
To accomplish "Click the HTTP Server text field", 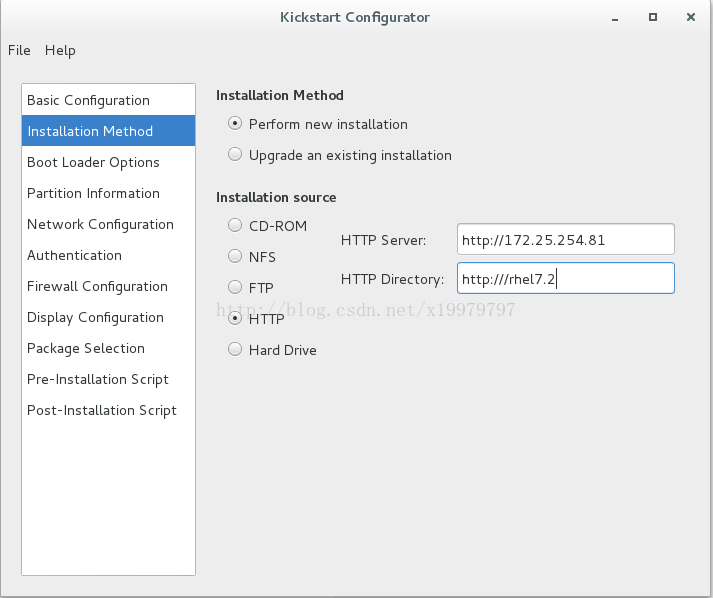I will pyautogui.click(x=566, y=239).
